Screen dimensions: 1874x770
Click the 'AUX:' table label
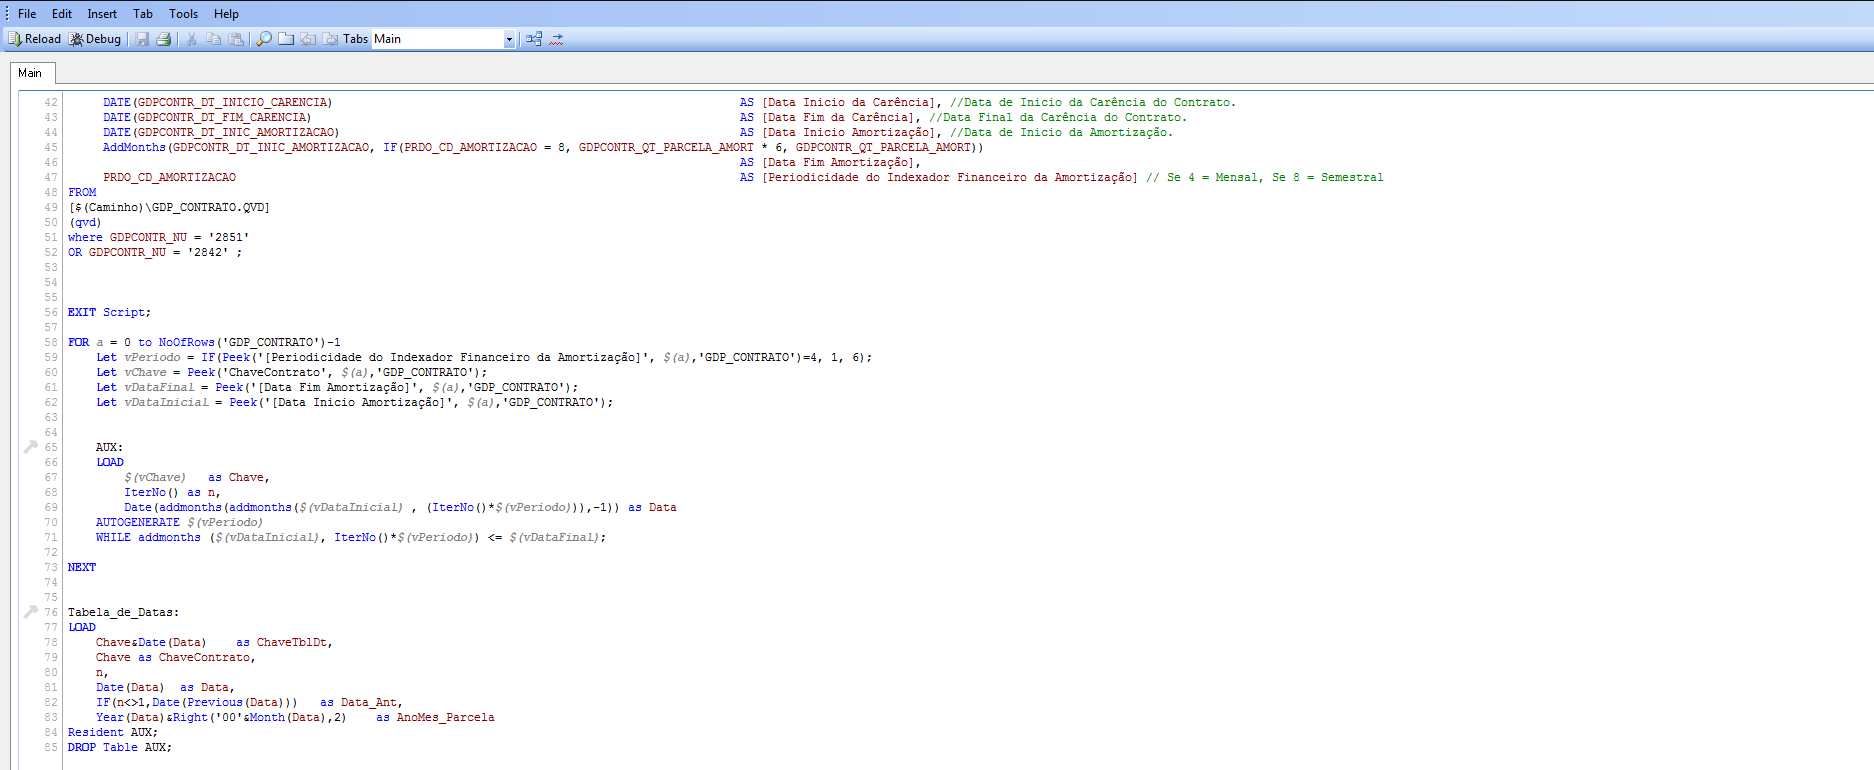pos(110,447)
